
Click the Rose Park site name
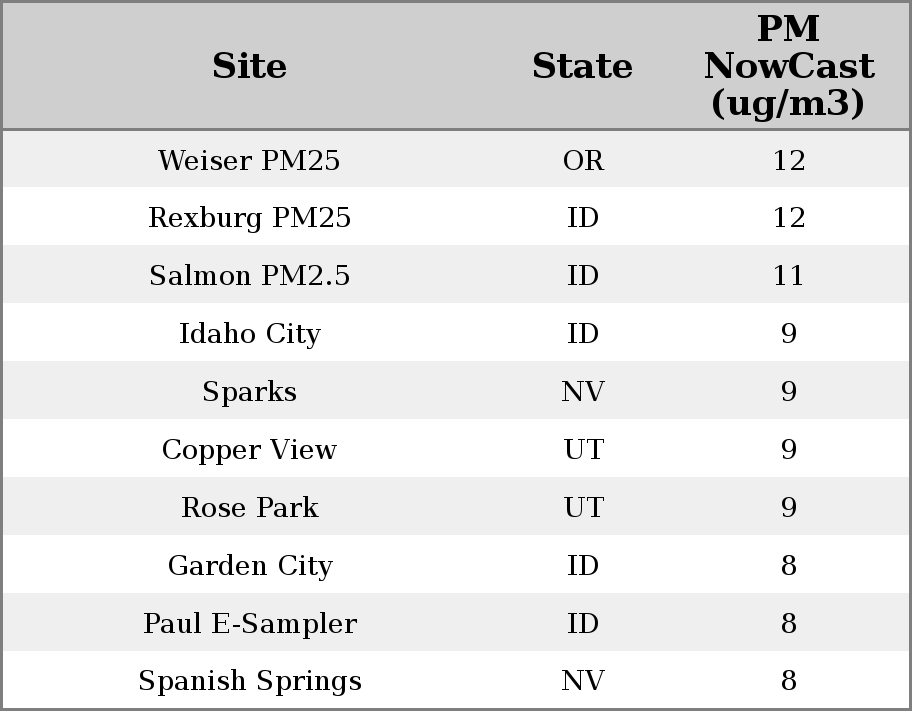[x=249, y=507]
